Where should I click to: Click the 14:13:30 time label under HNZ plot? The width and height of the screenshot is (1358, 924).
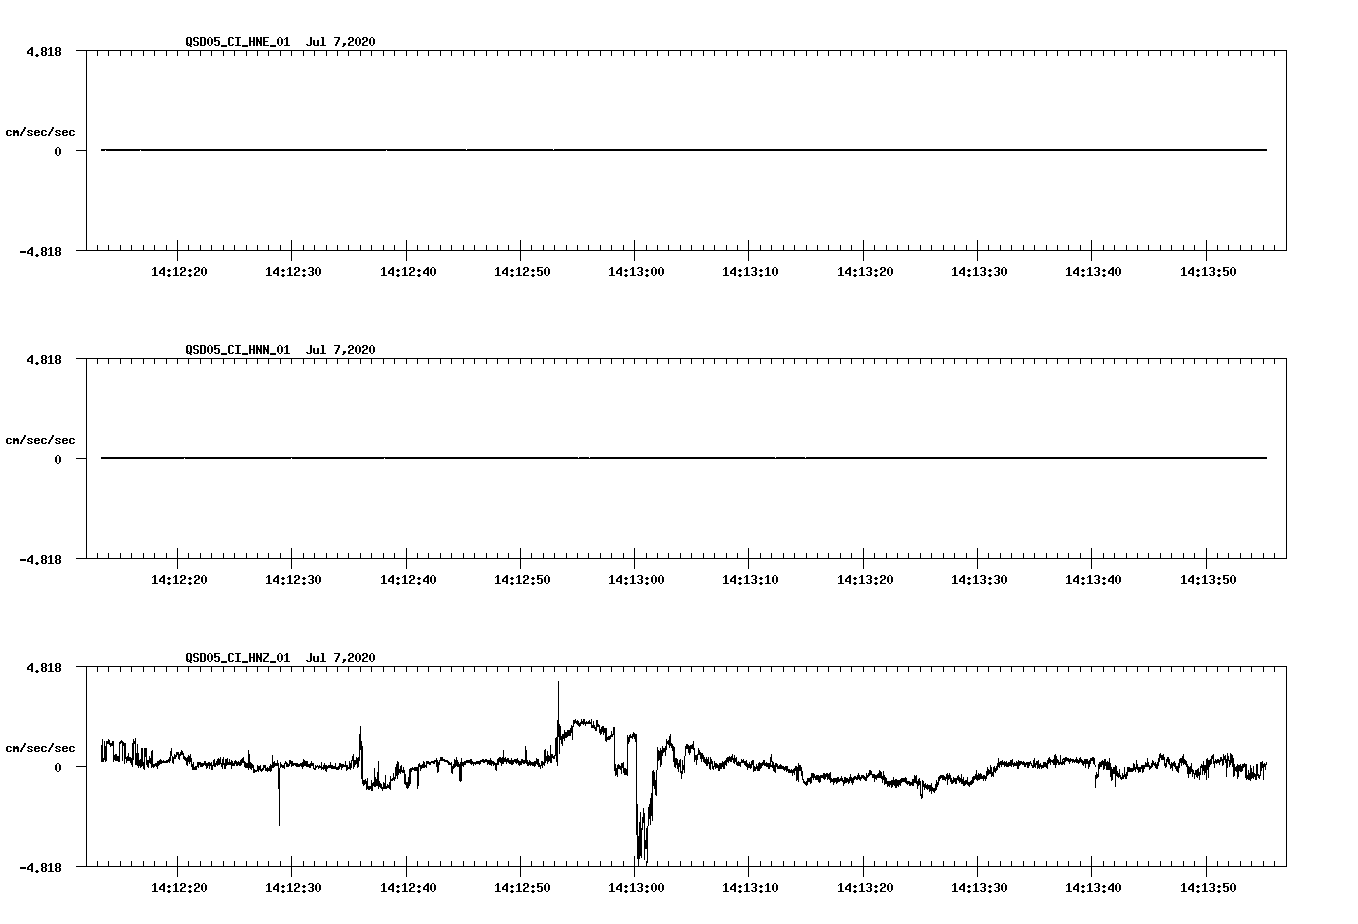[x=979, y=888]
